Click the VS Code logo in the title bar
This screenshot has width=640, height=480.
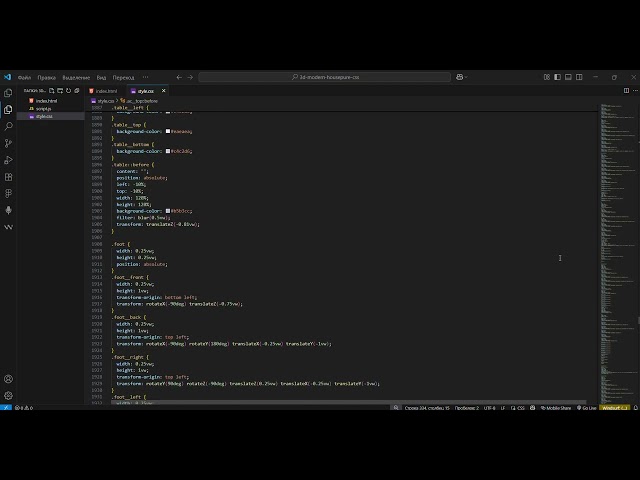(7, 77)
